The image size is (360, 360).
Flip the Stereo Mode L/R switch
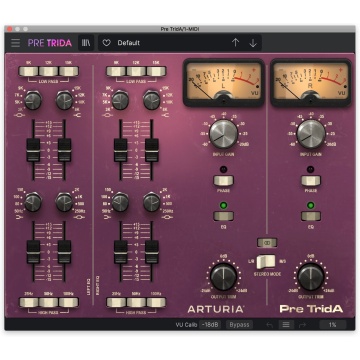267,262
